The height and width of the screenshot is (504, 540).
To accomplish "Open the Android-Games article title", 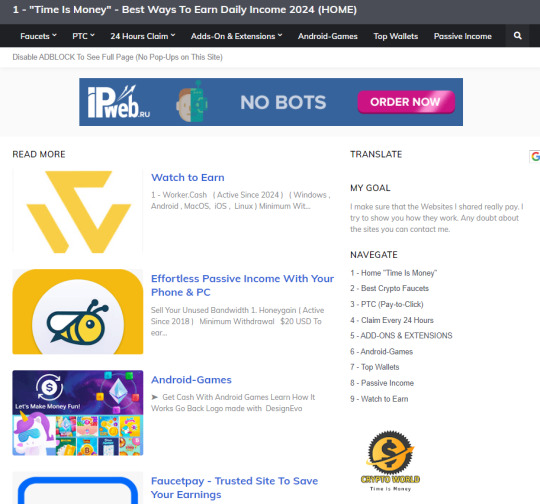I will 191,380.
